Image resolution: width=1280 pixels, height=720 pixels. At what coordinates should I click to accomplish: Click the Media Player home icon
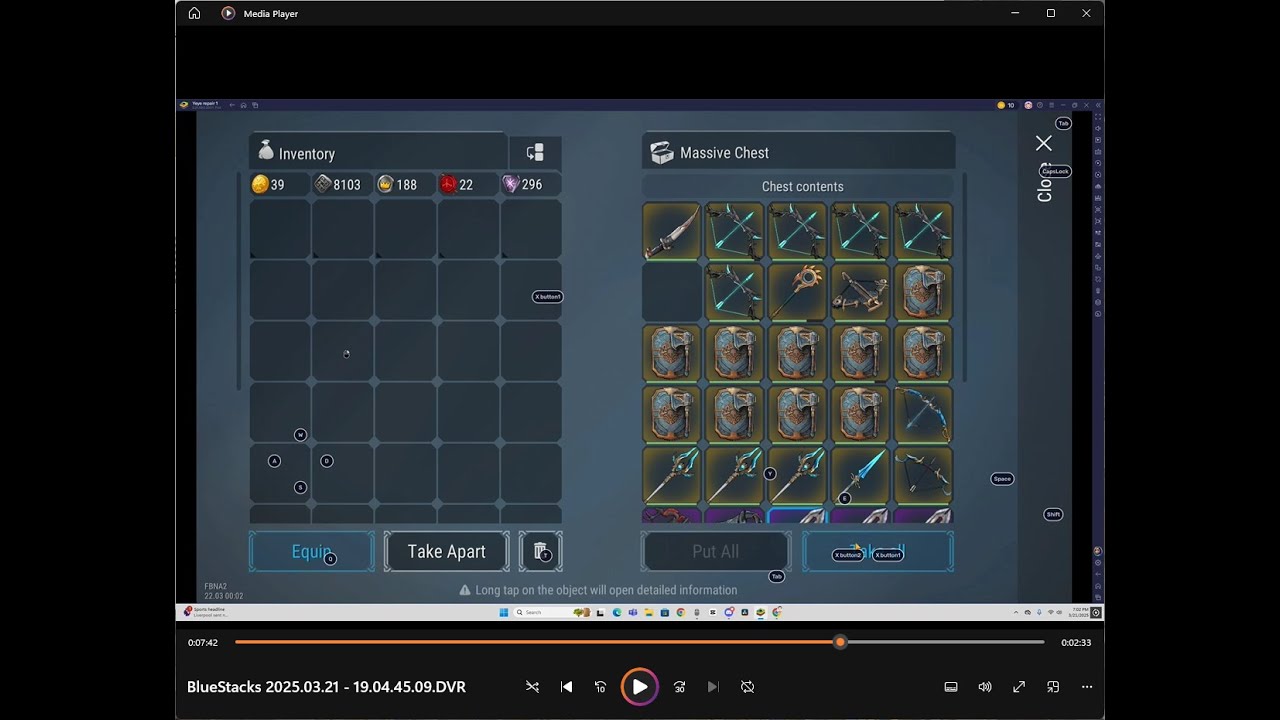pos(194,13)
